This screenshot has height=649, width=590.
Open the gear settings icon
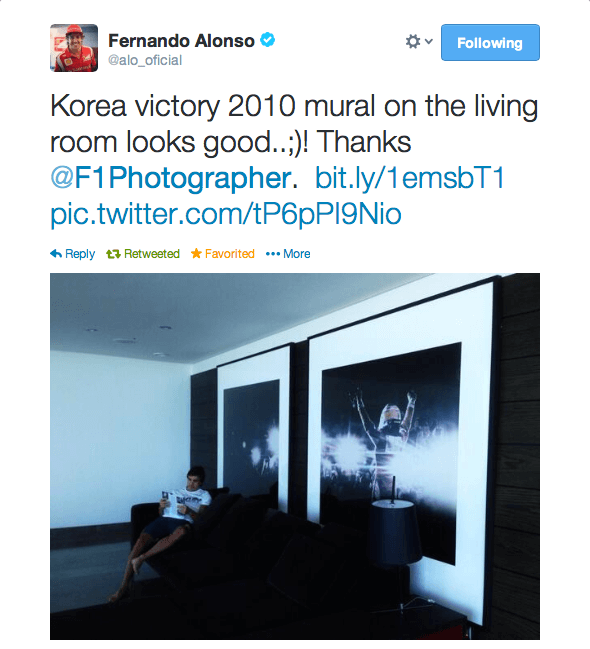click(413, 41)
